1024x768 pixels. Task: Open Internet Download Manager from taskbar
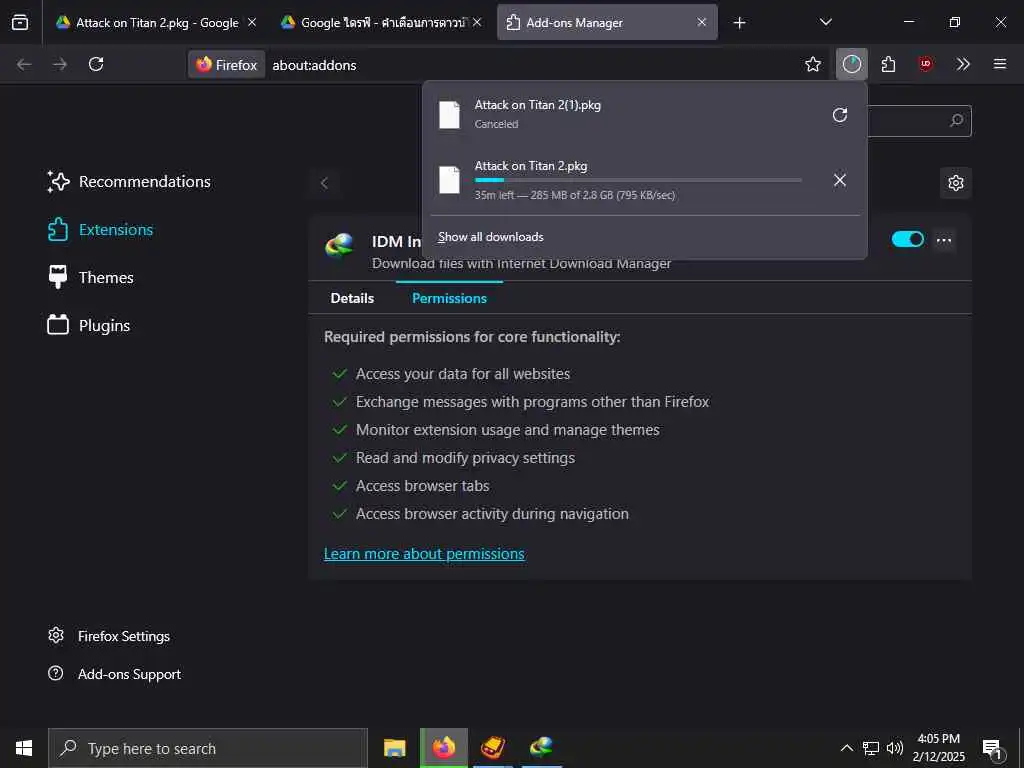(541, 748)
